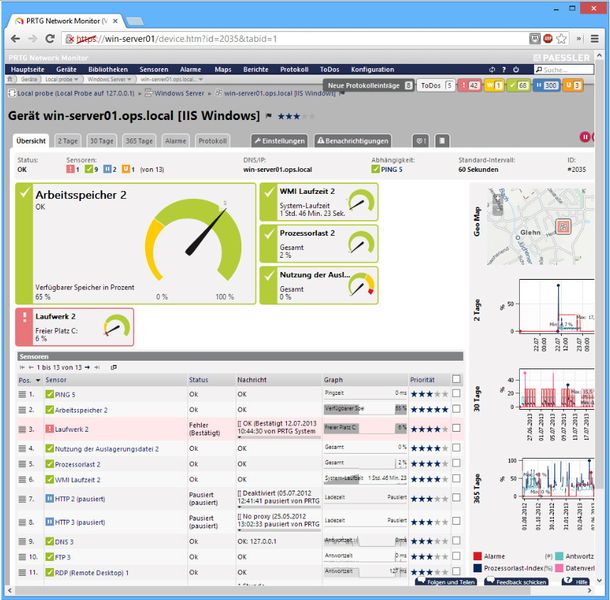Tick the checkbox for DNS 3 row

[x=456, y=540]
